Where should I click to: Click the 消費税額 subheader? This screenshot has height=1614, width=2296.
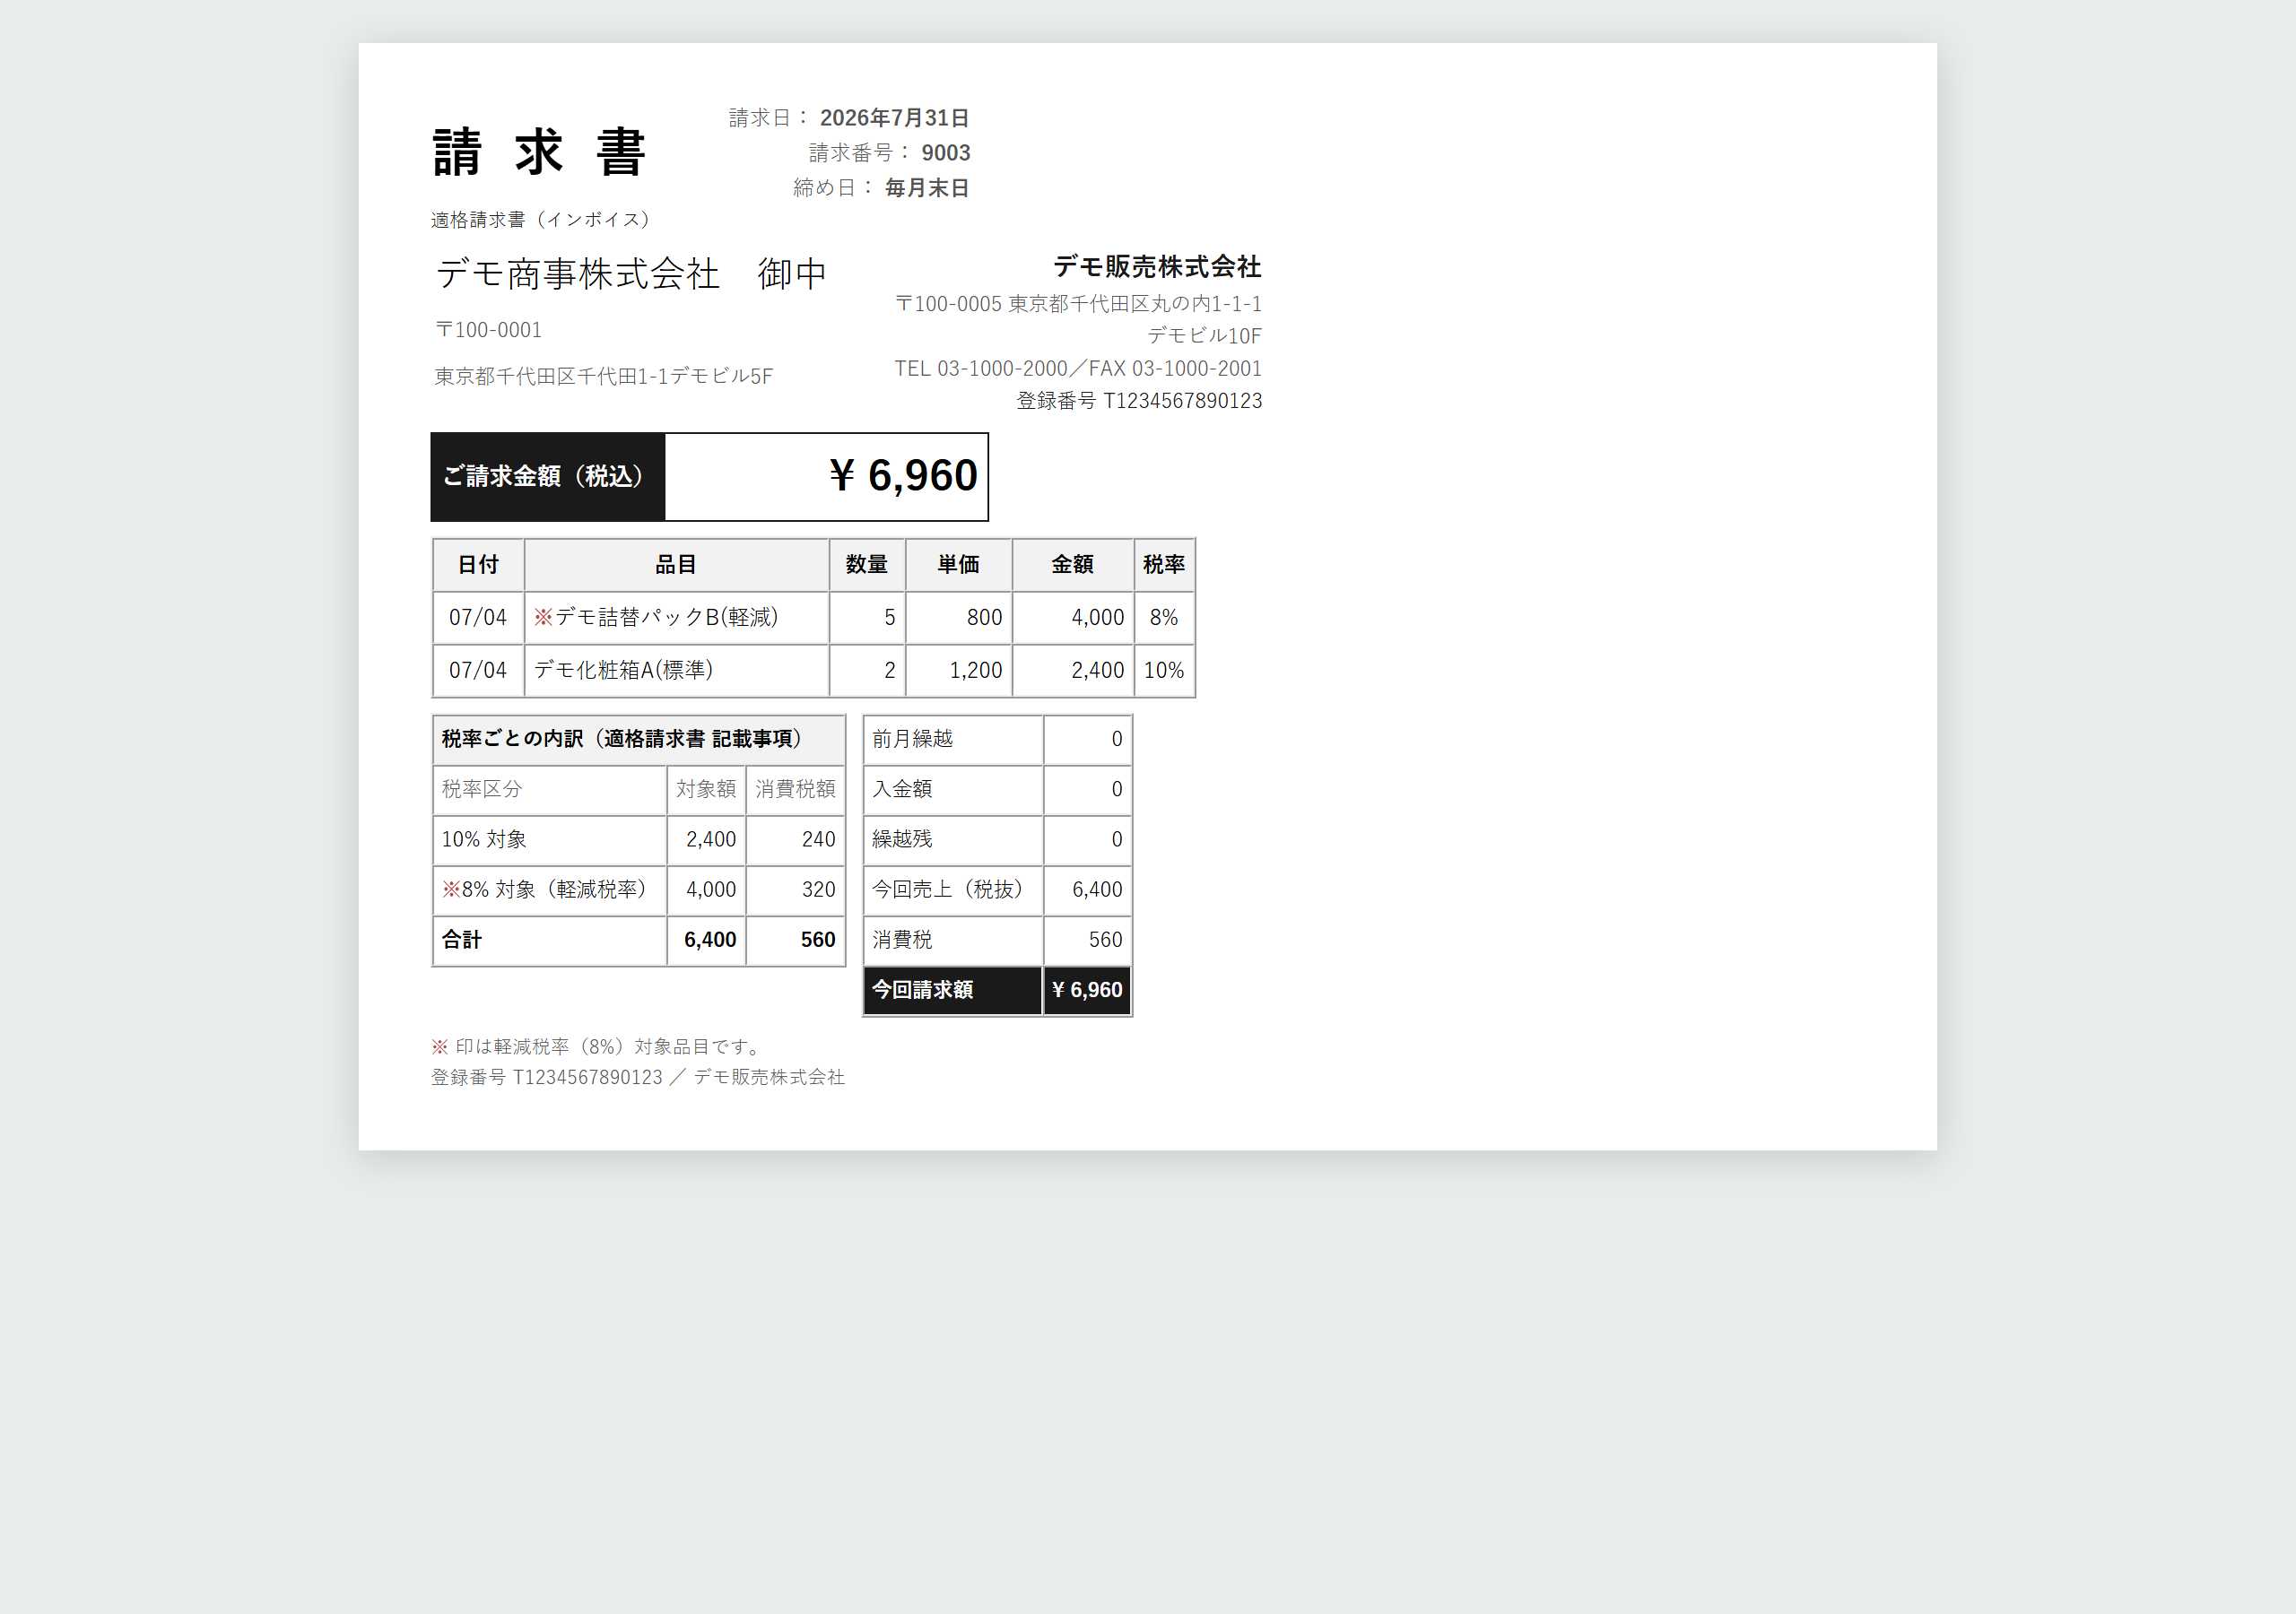click(795, 790)
